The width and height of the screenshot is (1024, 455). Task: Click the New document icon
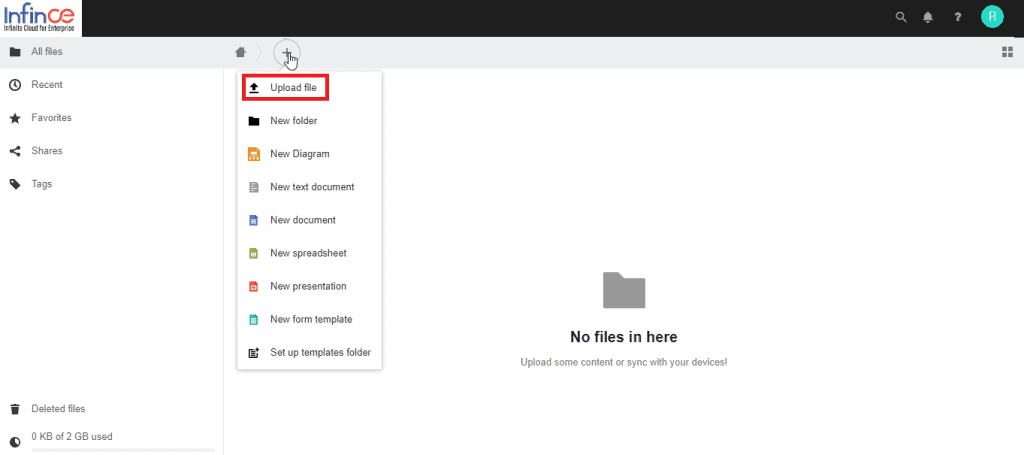tap(254, 220)
